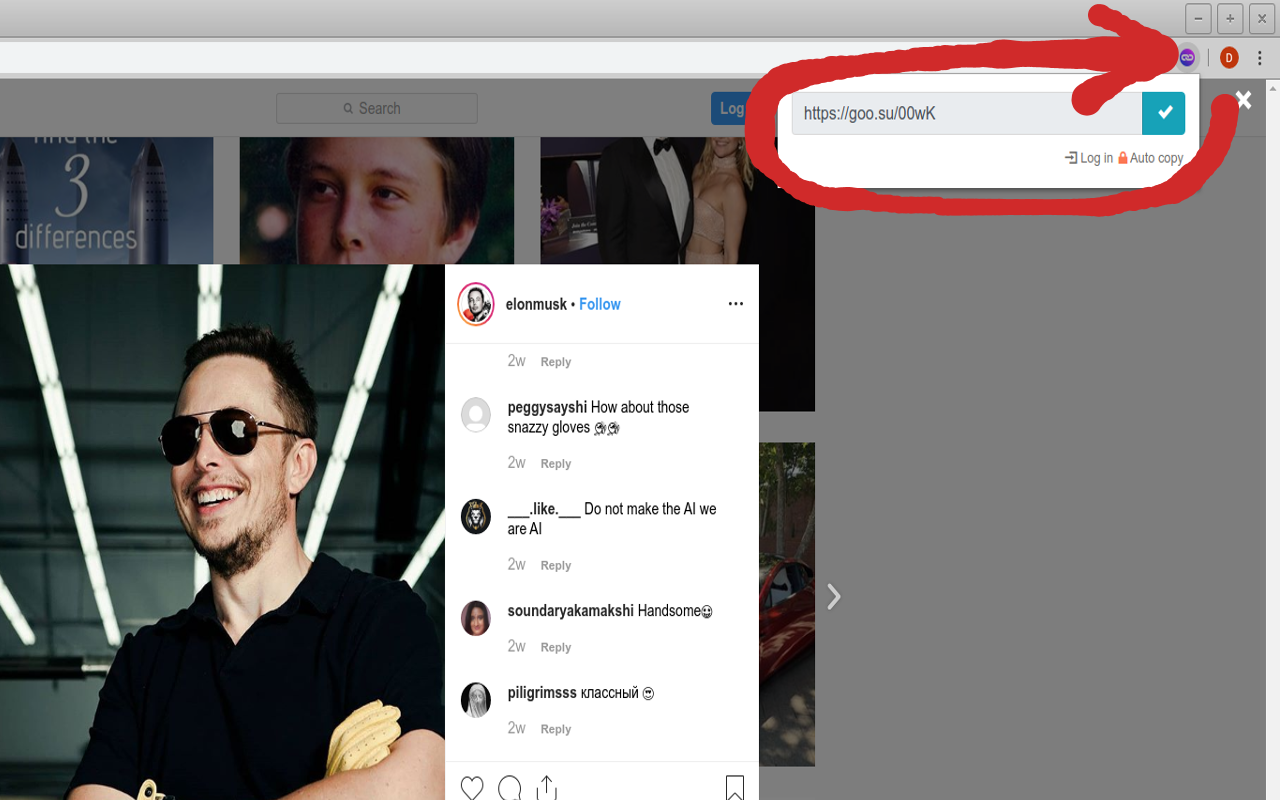
Task: Reply to piligrimsss comment
Action: [x=556, y=730]
